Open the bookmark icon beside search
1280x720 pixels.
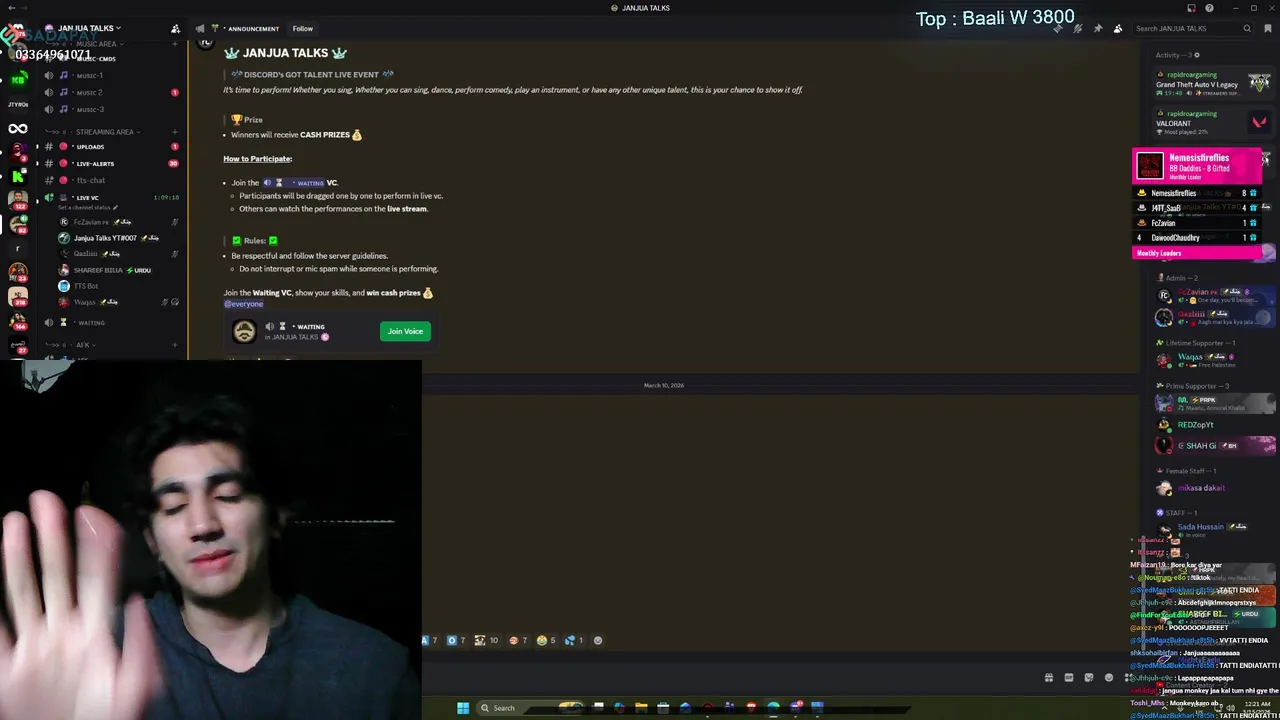tap(1268, 29)
